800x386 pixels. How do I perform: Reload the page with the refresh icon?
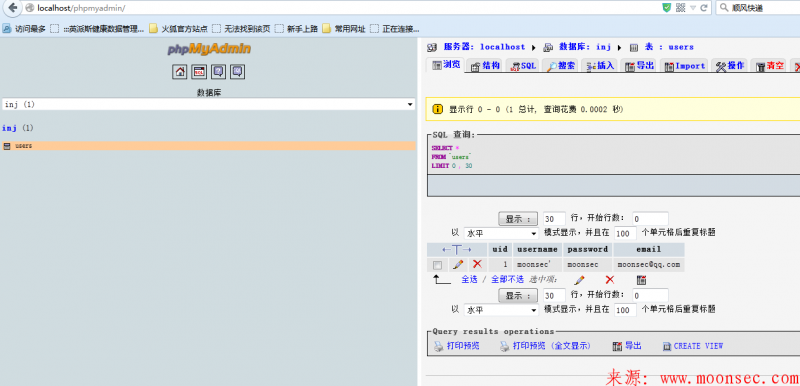pos(704,8)
